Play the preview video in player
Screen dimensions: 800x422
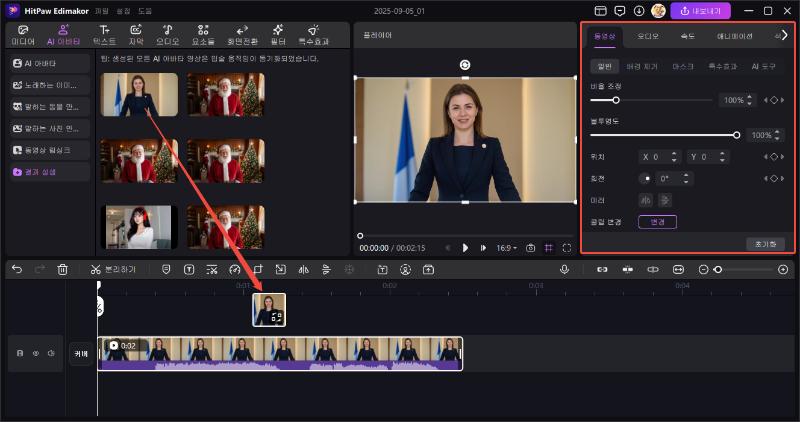[465, 248]
